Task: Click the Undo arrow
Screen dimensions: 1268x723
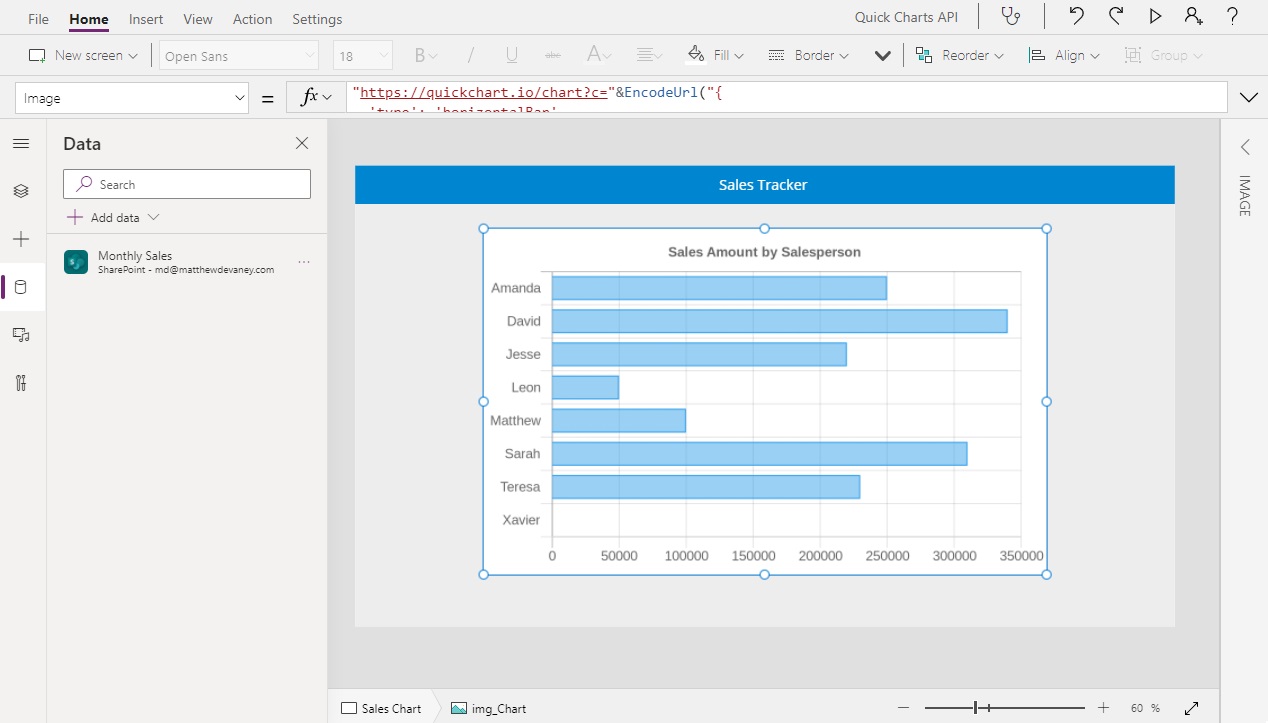Action: tap(1076, 16)
